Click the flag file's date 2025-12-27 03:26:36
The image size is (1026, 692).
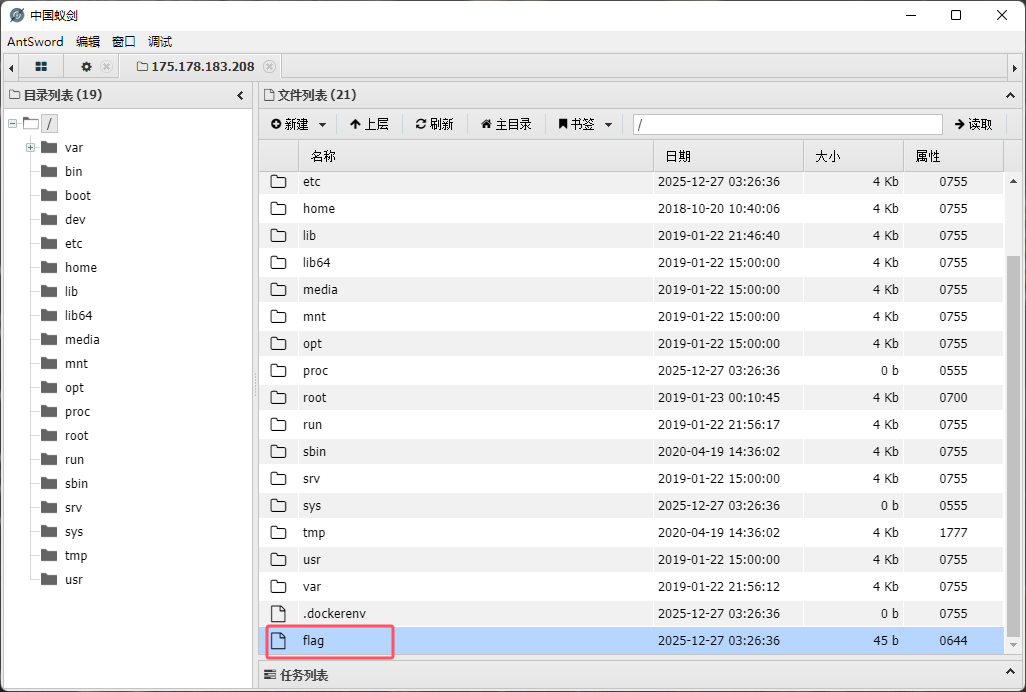tap(718, 641)
